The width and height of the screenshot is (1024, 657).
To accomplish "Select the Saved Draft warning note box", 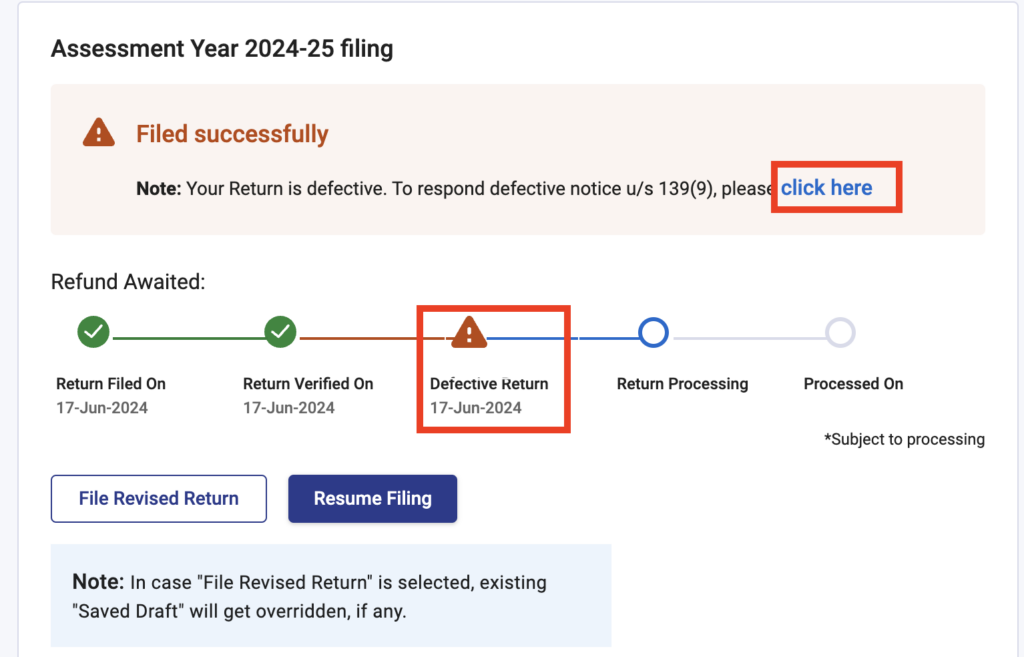I will point(330,594).
